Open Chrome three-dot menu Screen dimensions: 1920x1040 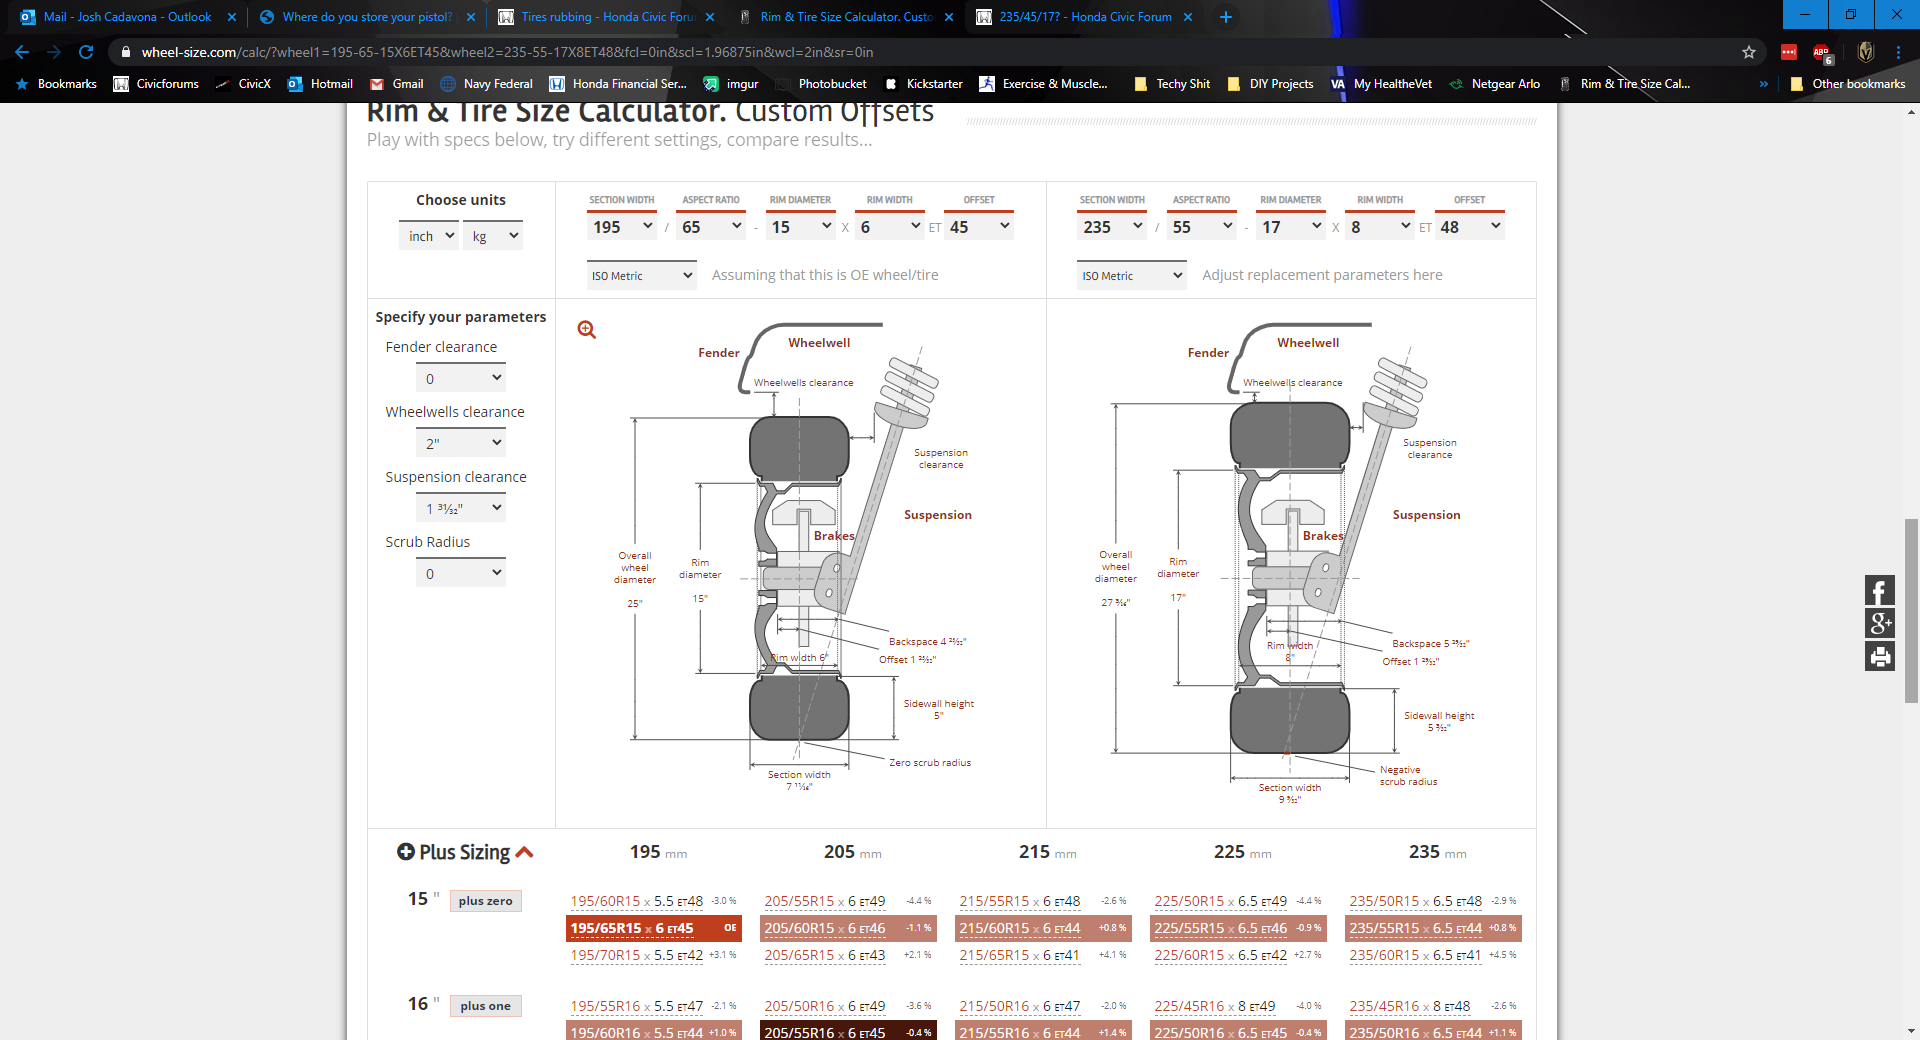click(1897, 52)
